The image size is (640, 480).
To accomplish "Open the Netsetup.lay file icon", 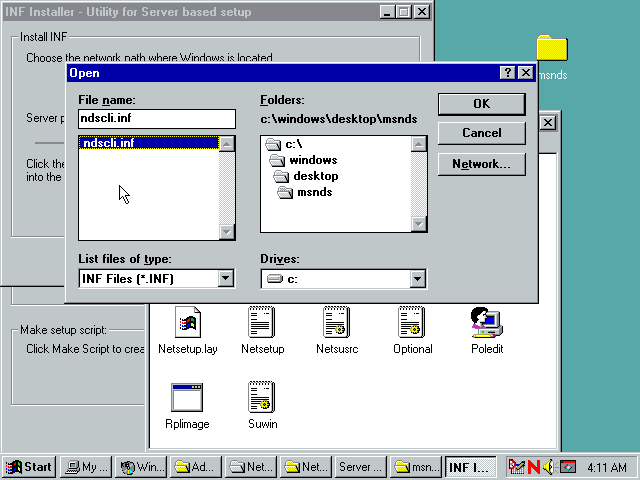I will click(187, 323).
